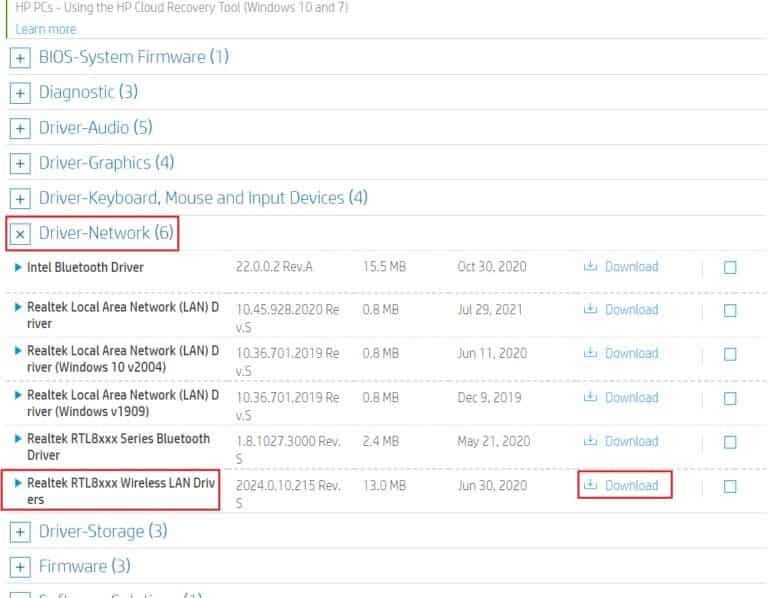This screenshot has height=598, width=768.
Task: Select Realtek LAN Driver (Windows 10 v2004) name
Action: pyautogui.click(x=123, y=359)
